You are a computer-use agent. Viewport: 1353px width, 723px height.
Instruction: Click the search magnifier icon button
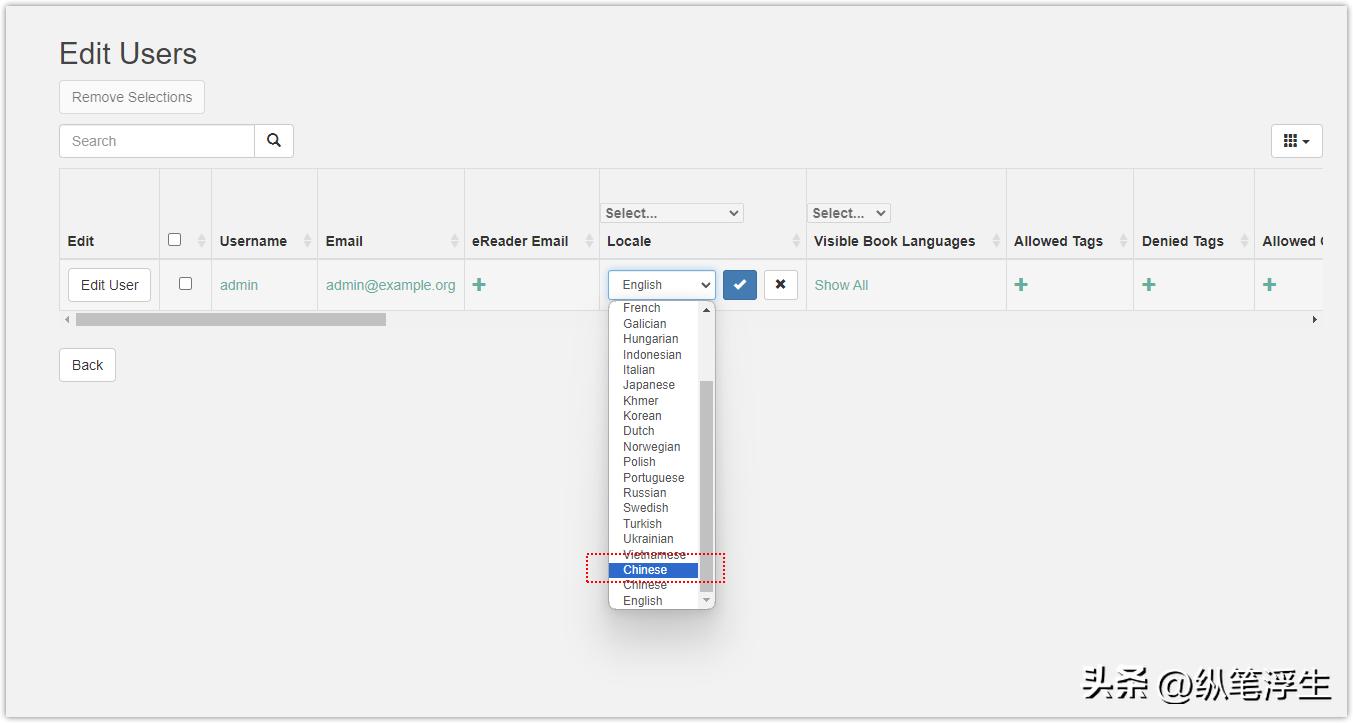274,141
